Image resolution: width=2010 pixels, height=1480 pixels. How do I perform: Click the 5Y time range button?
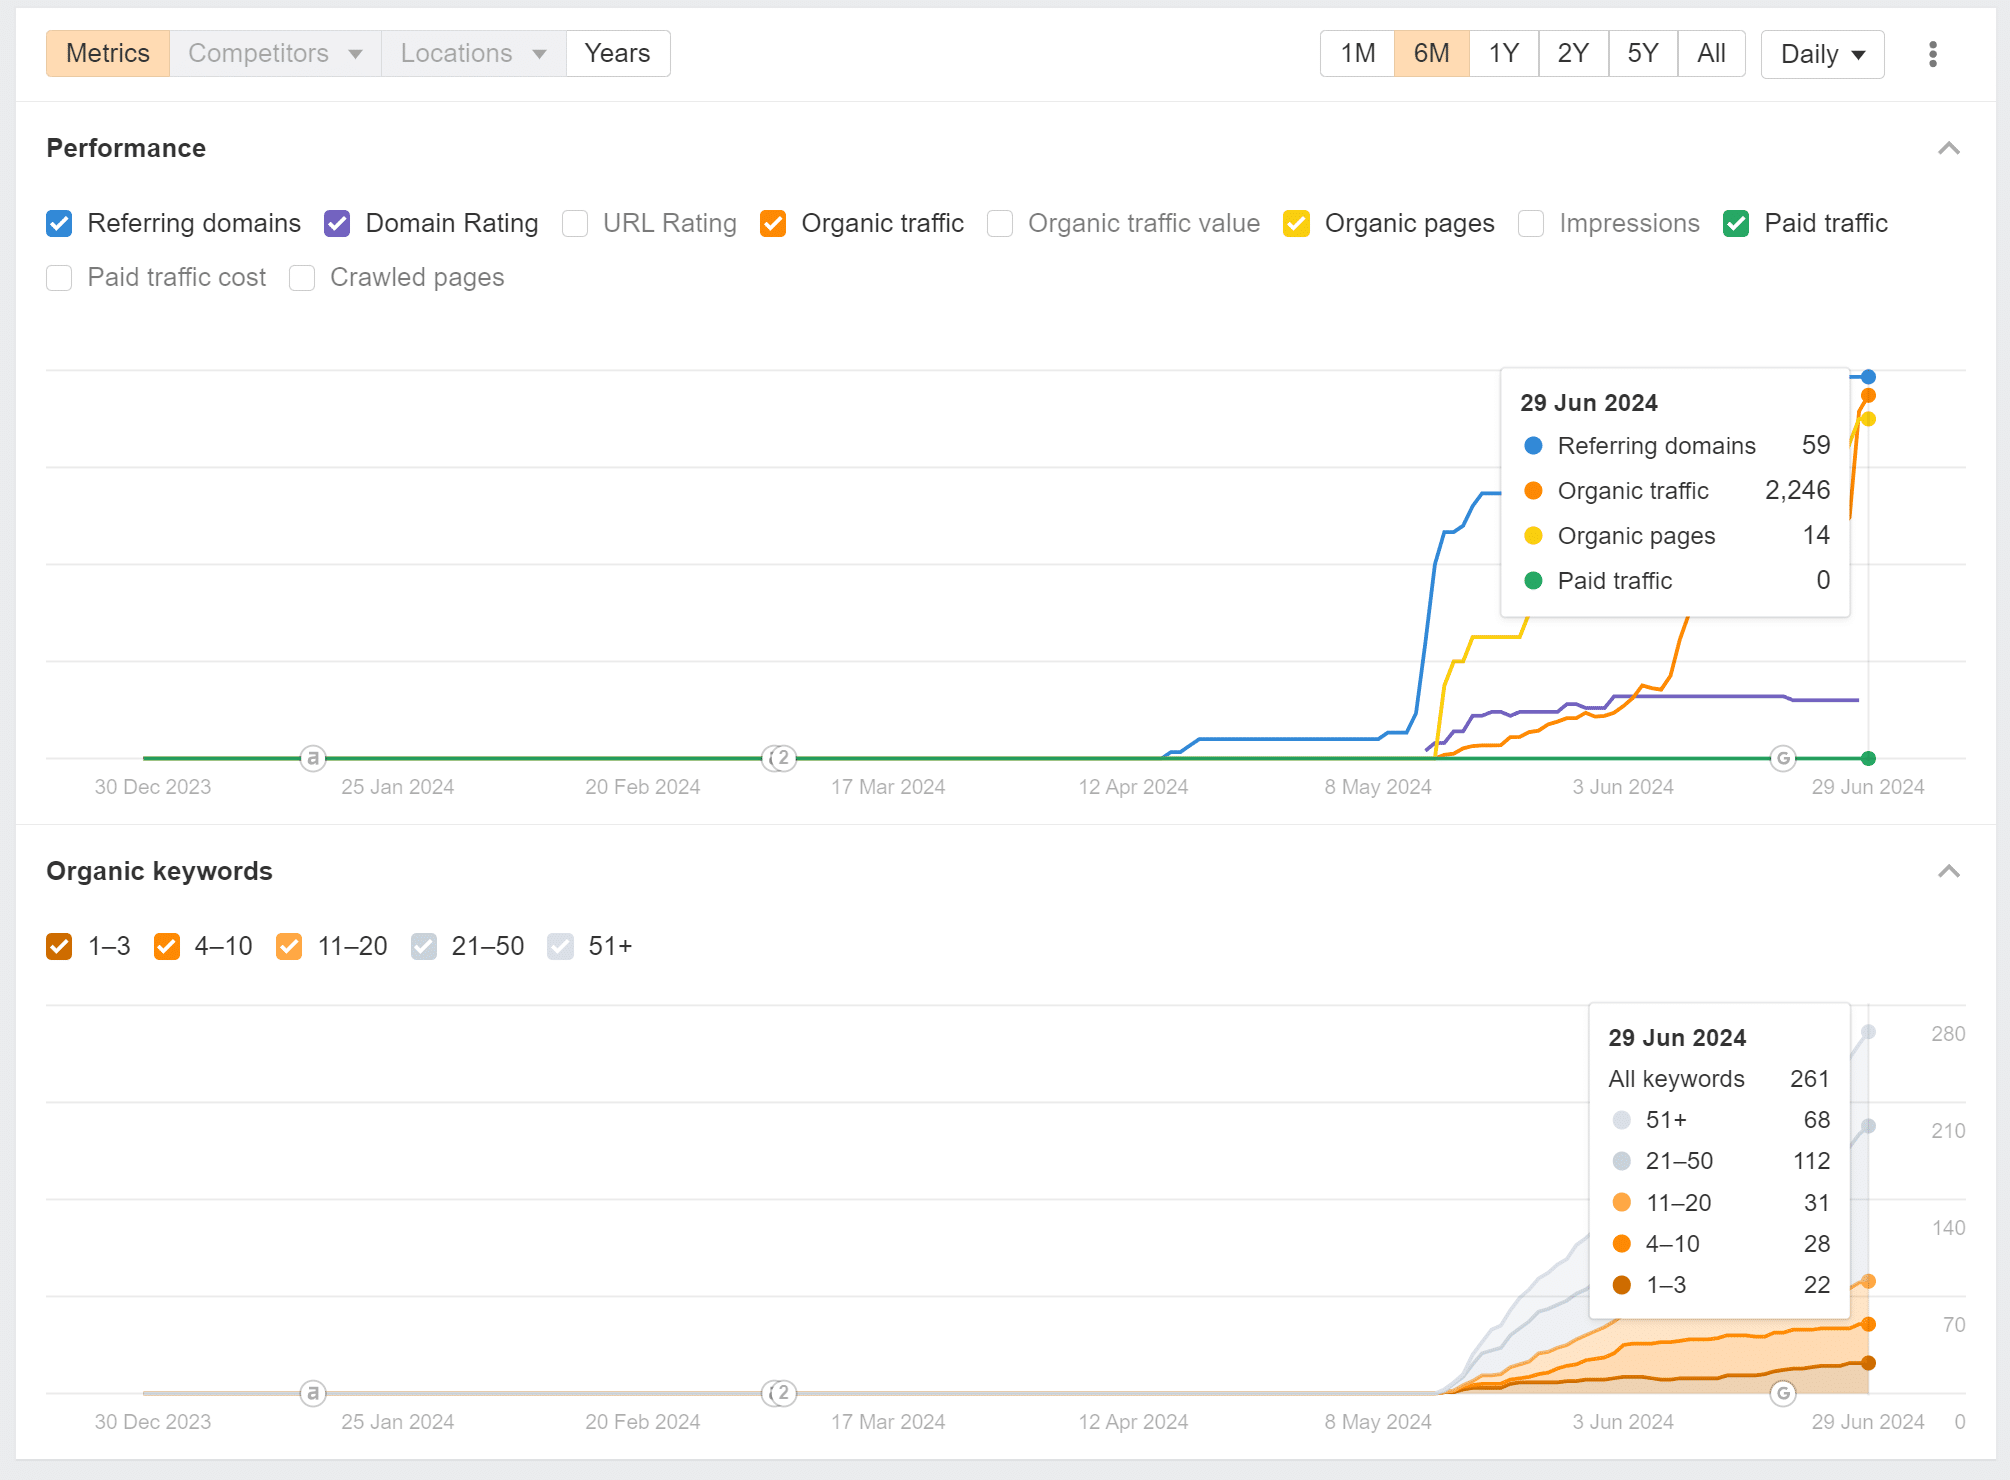pos(1640,53)
